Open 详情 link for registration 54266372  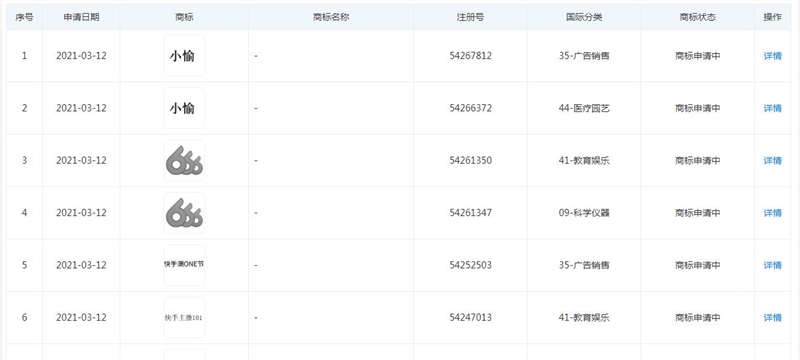[x=772, y=108]
